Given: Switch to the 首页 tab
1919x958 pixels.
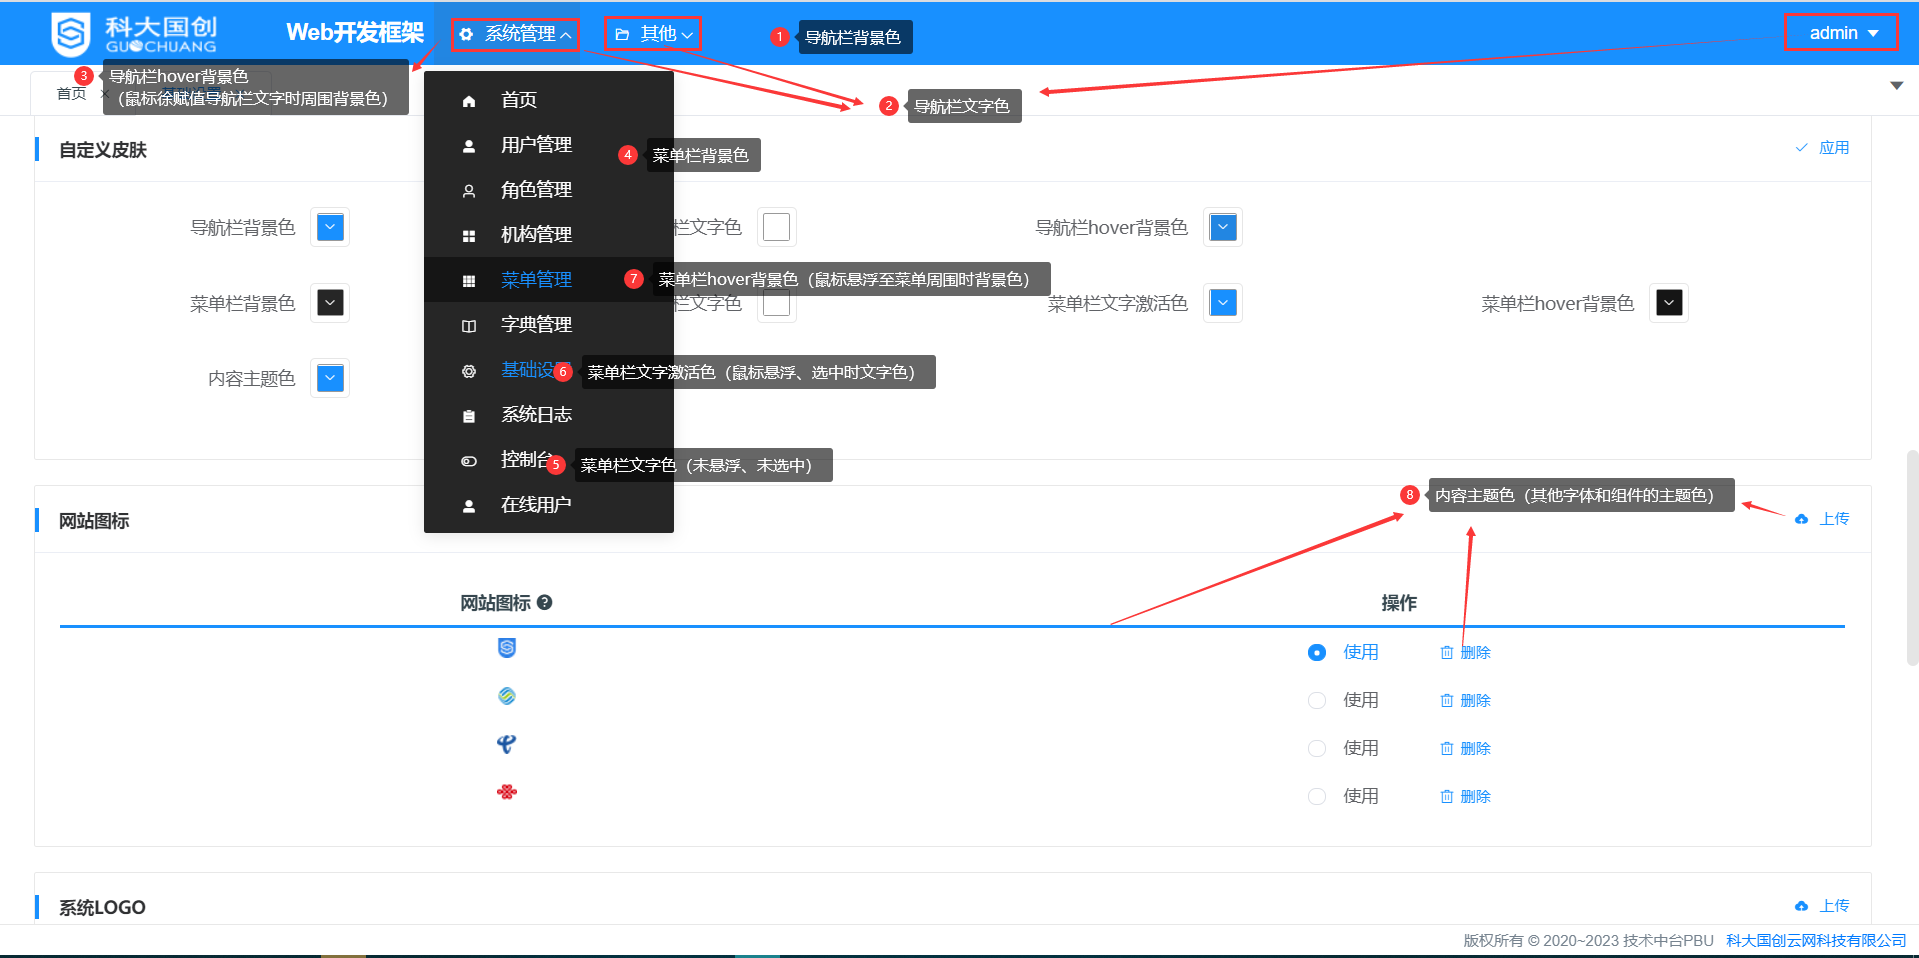Looking at the screenshot, I should [71, 93].
